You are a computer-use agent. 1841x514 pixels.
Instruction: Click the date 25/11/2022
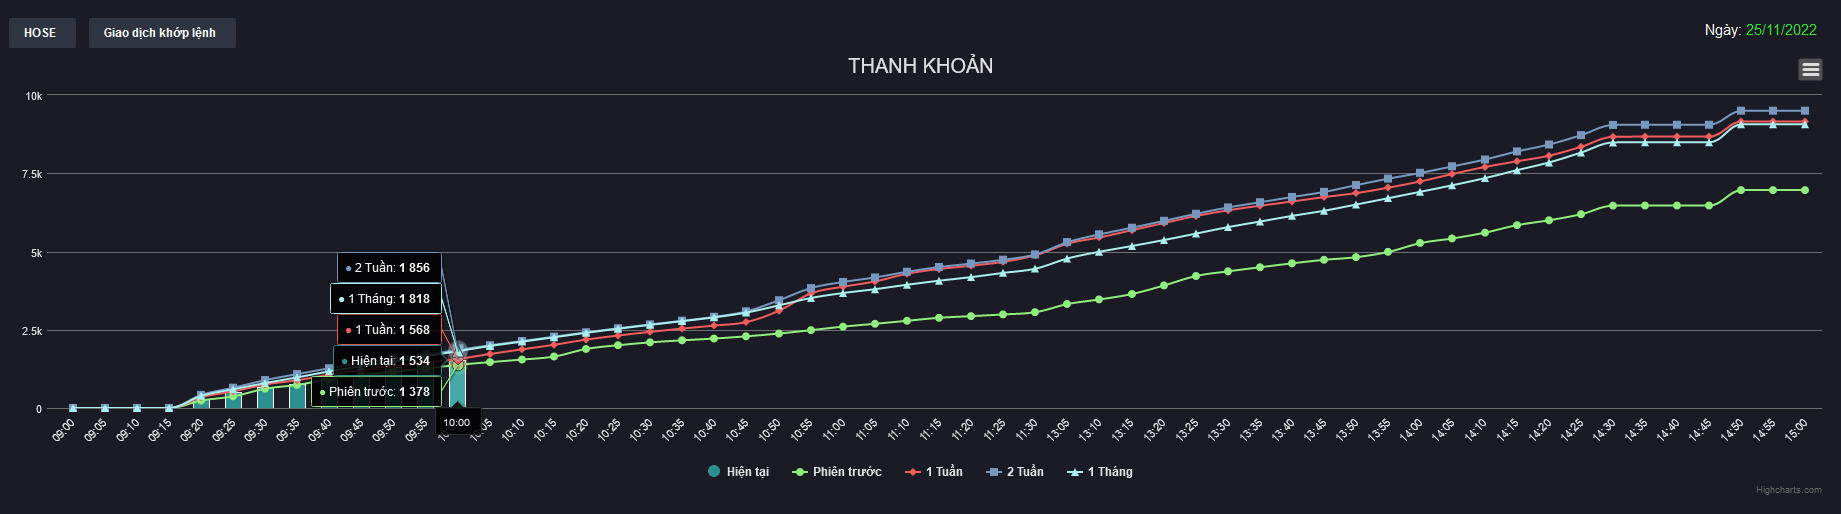1780,30
